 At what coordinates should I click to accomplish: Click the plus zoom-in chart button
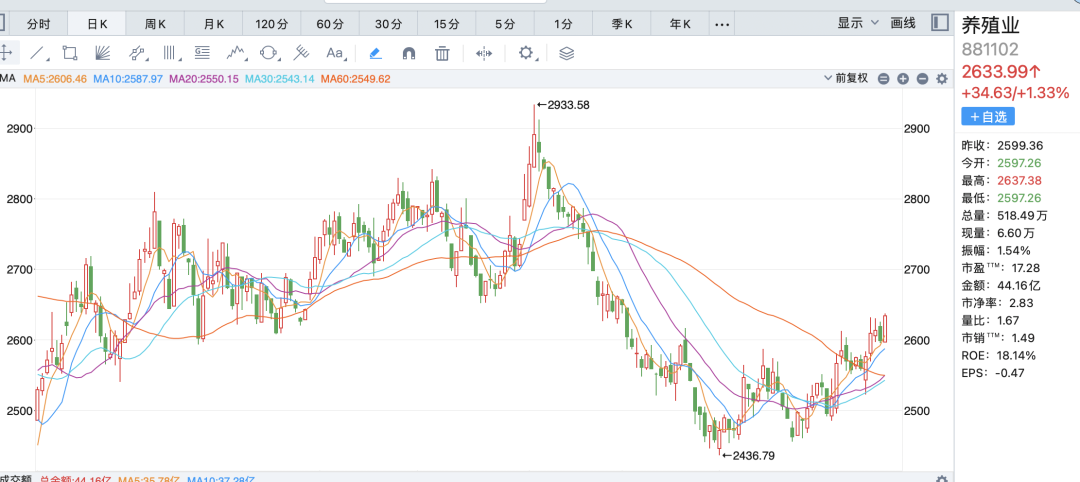tap(902, 79)
